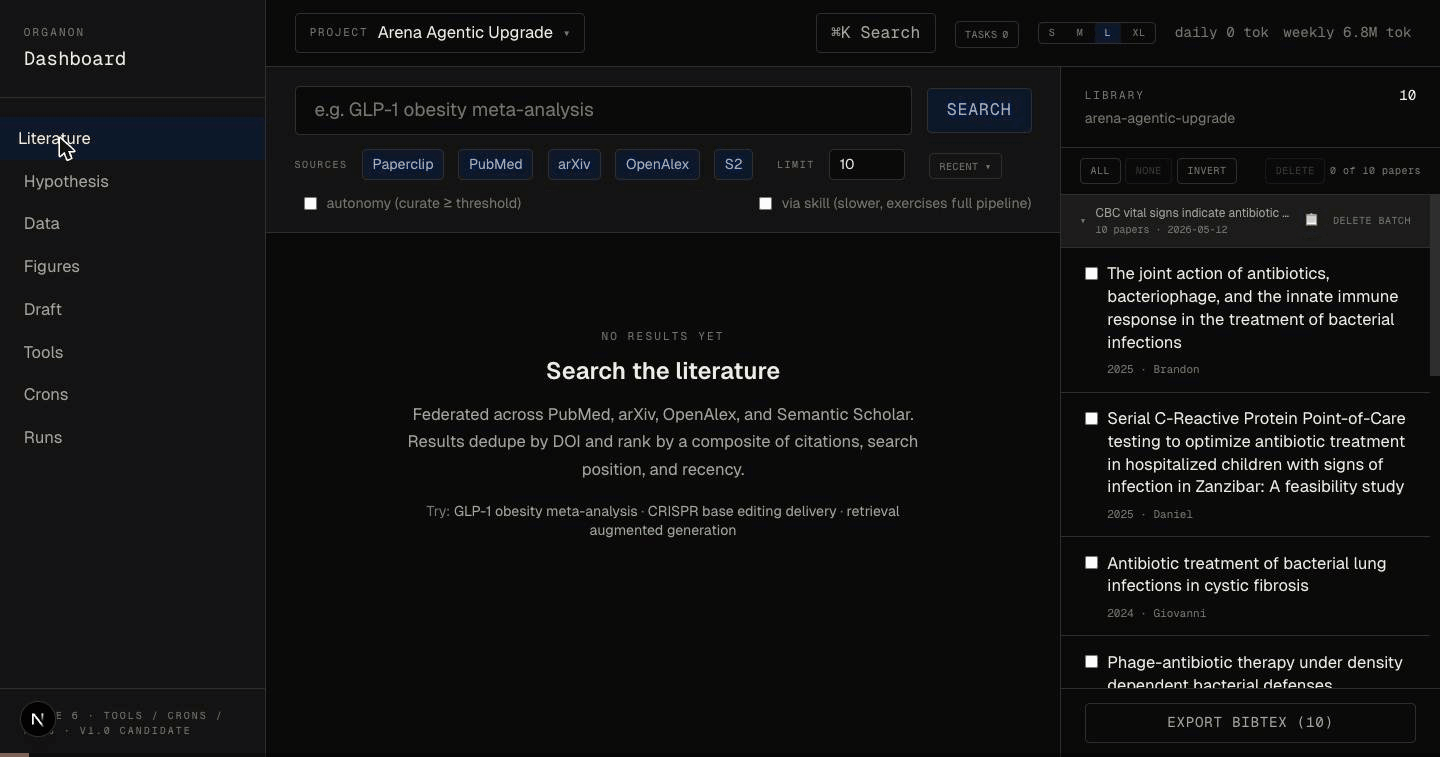
Task: Select size M option
Action: pyautogui.click(x=1079, y=33)
